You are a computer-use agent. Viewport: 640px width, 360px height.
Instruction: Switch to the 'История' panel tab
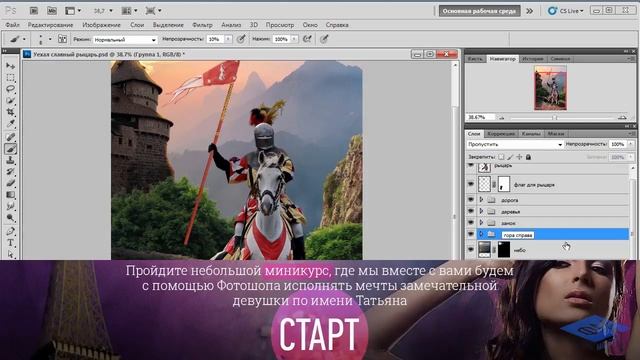point(533,59)
